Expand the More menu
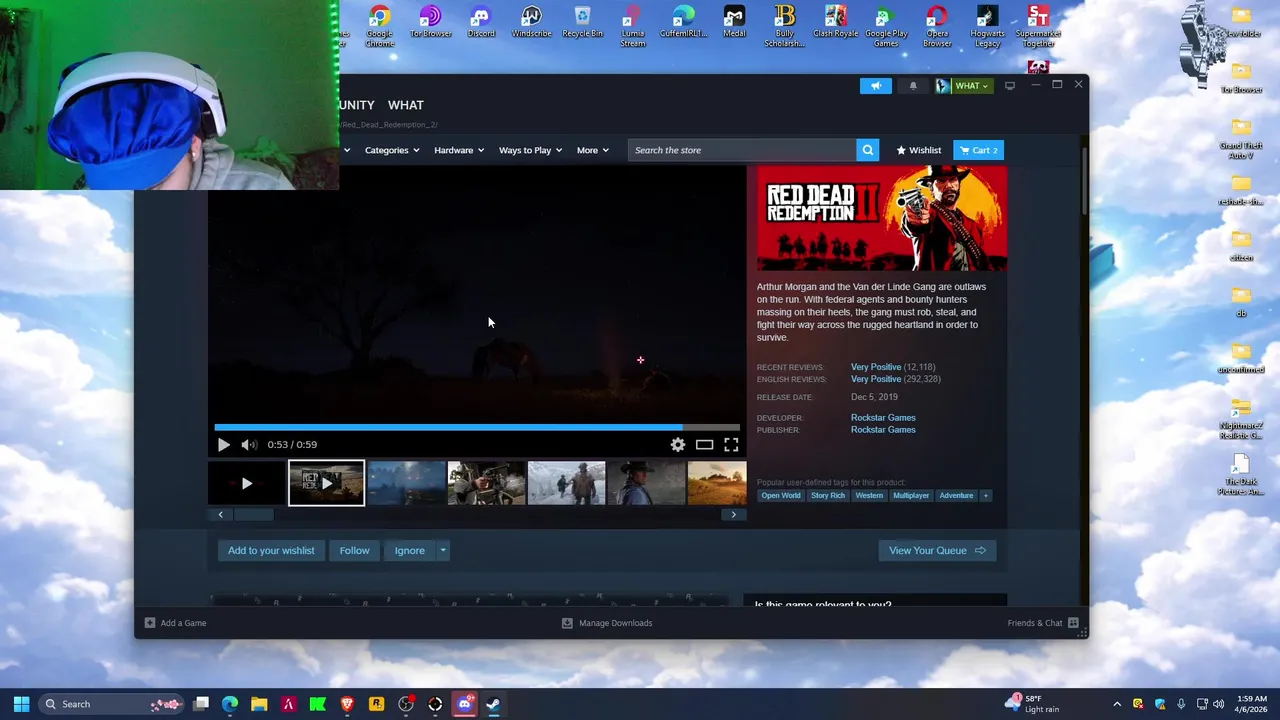Viewport: 1280px width, 720px height. click(592, 150)
